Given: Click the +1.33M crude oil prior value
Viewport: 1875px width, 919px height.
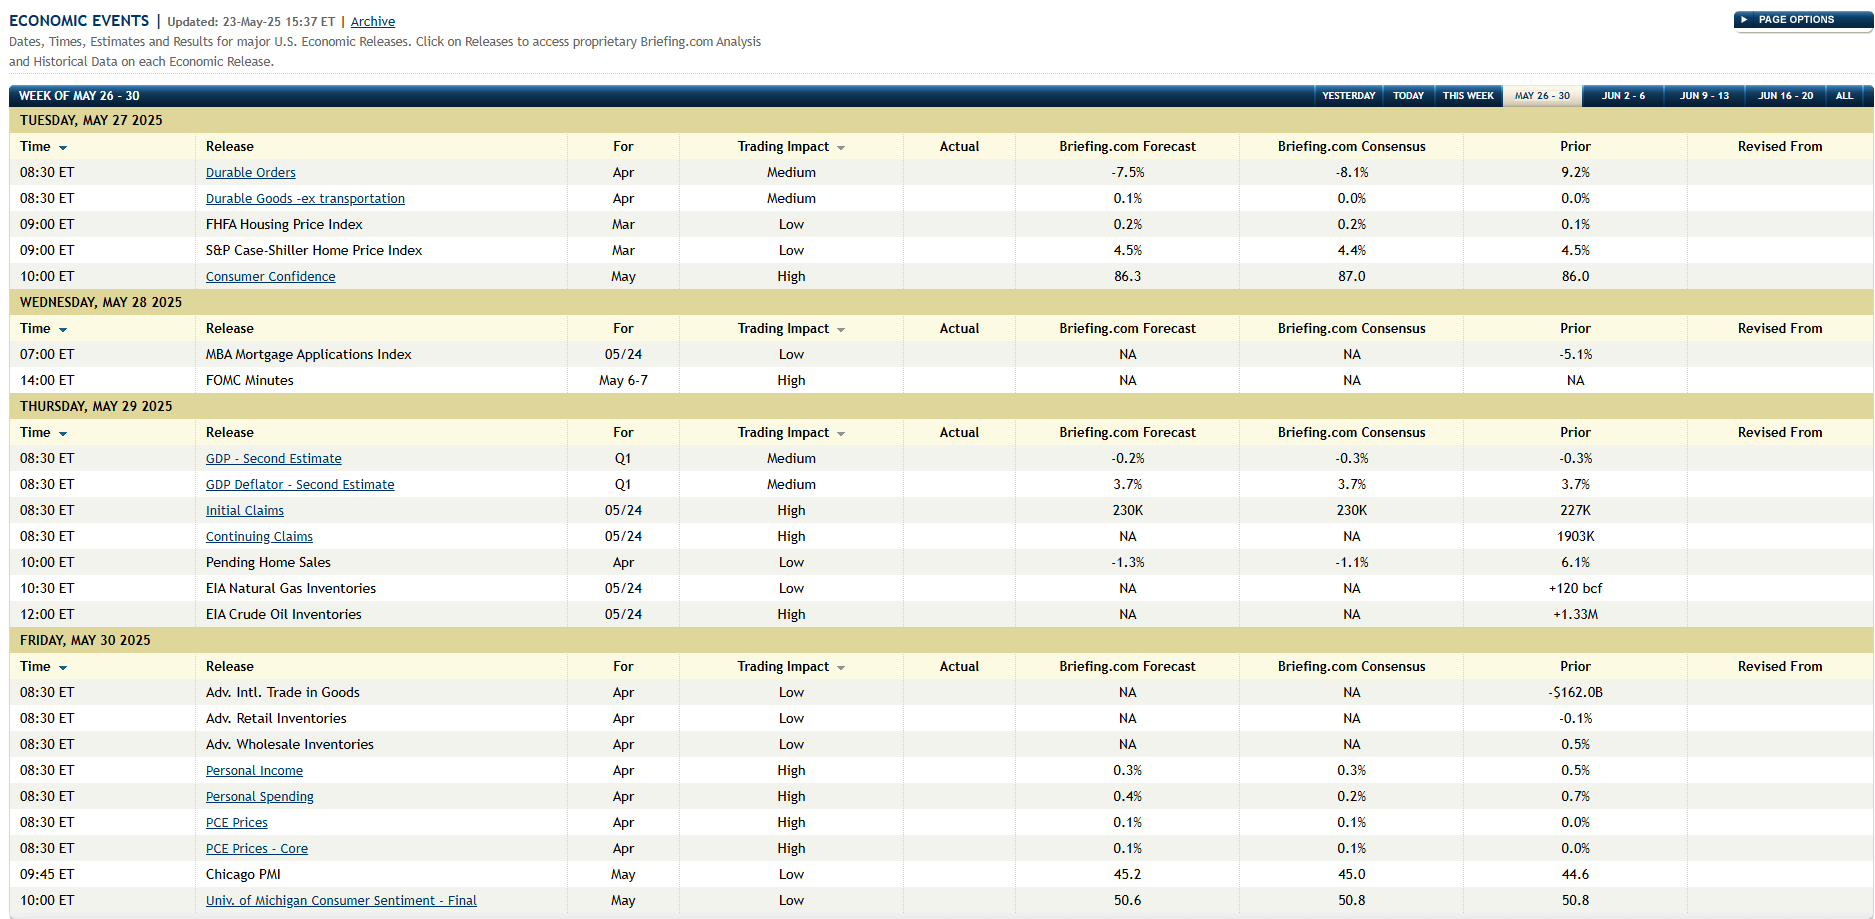Looking at the screenshot, I should coord(1576,615).
